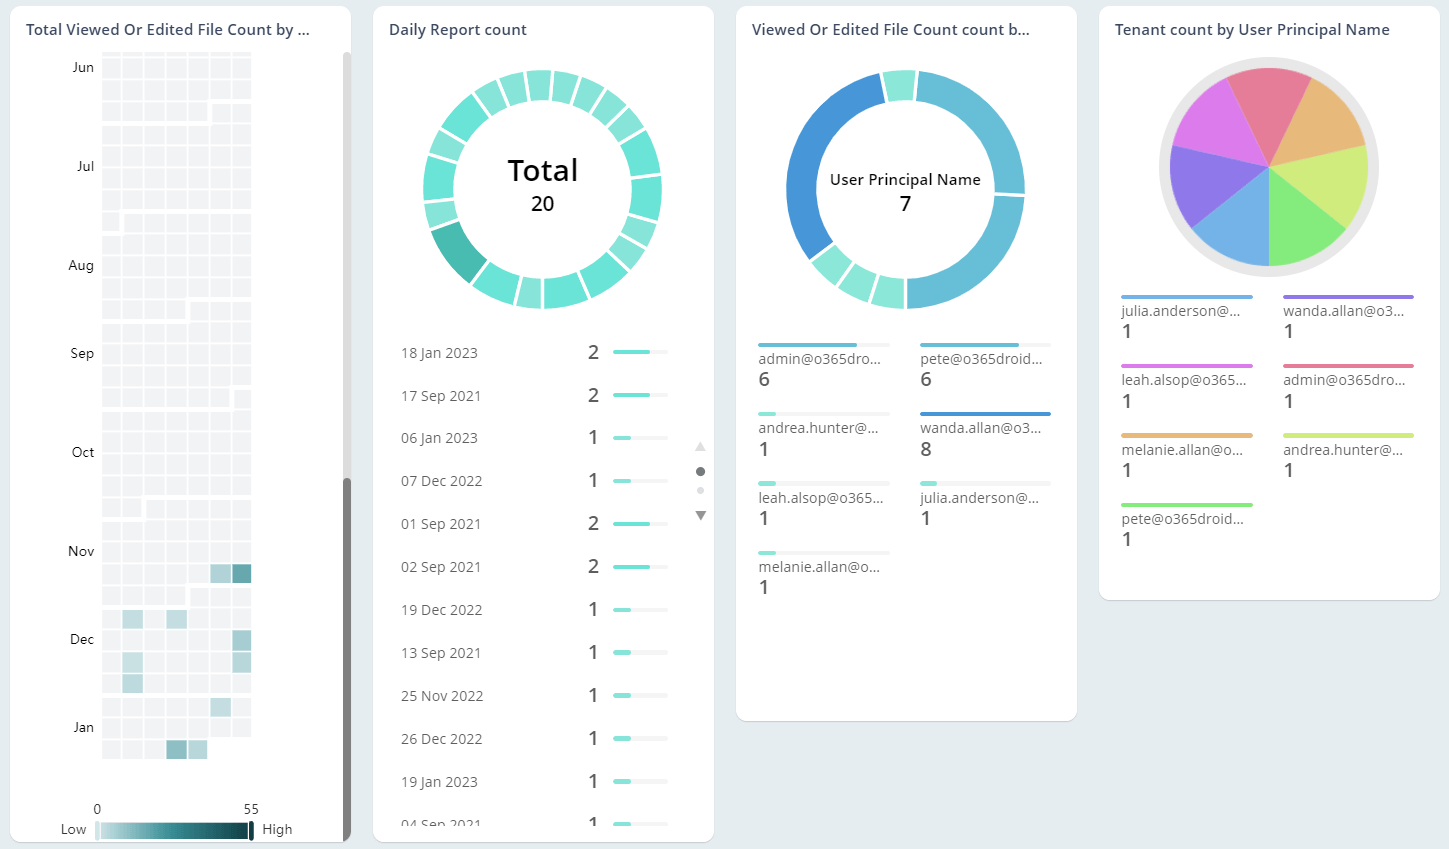Viewport: 1449px width, 849px height.
Task: Click the down scroll triangle beside the date list
Action: coord(701,515)
